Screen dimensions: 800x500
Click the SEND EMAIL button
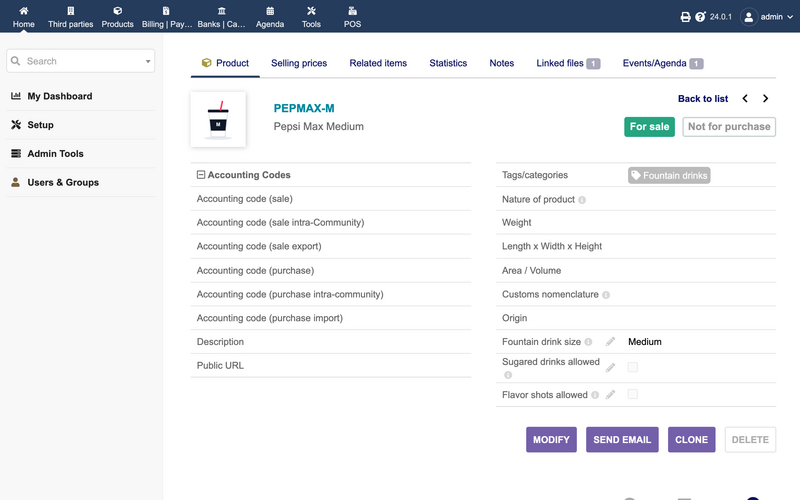(x=622, y=440)
